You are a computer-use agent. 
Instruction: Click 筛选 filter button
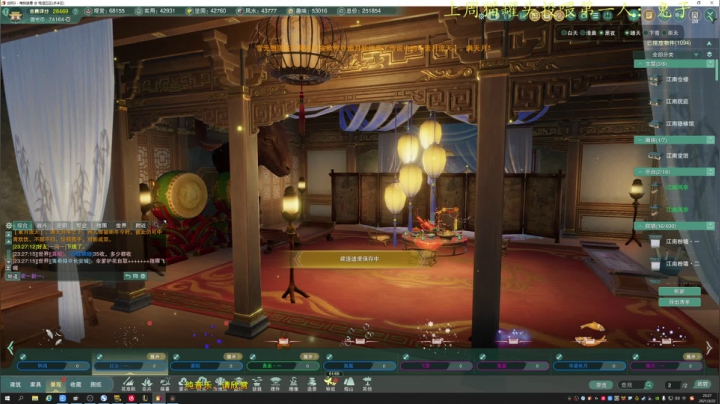[602, 385]
